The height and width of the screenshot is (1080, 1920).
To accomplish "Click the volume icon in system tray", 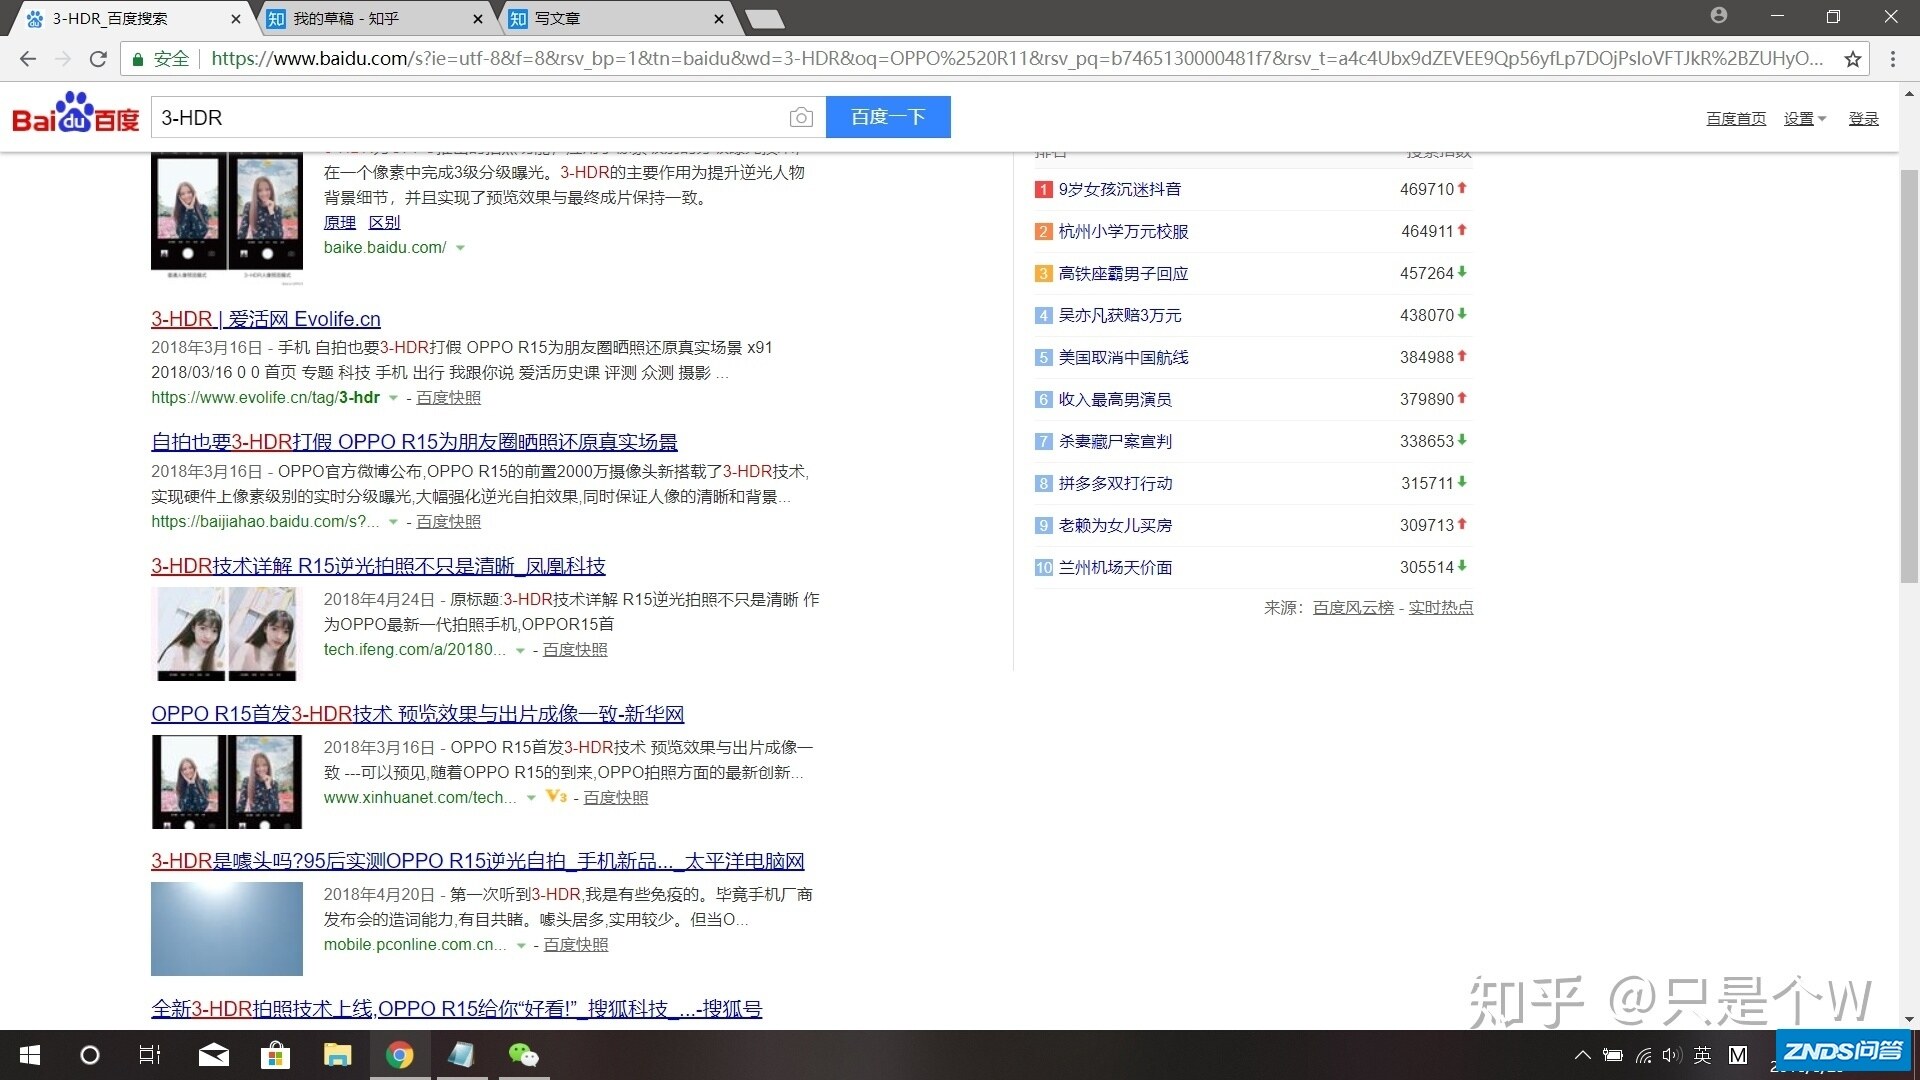I will point(1672,1055).
